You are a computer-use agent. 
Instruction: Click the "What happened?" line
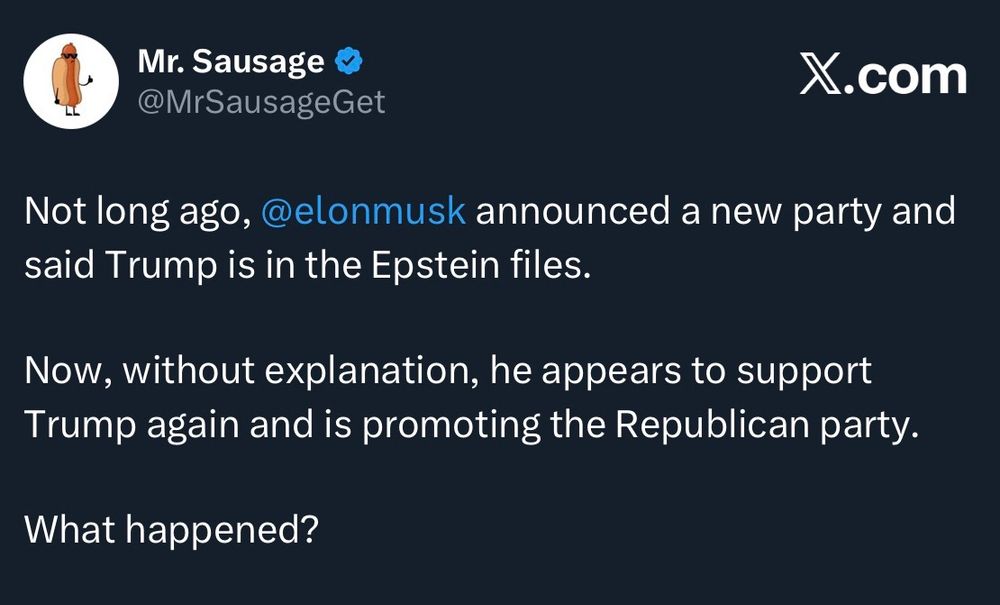(170, 529)
